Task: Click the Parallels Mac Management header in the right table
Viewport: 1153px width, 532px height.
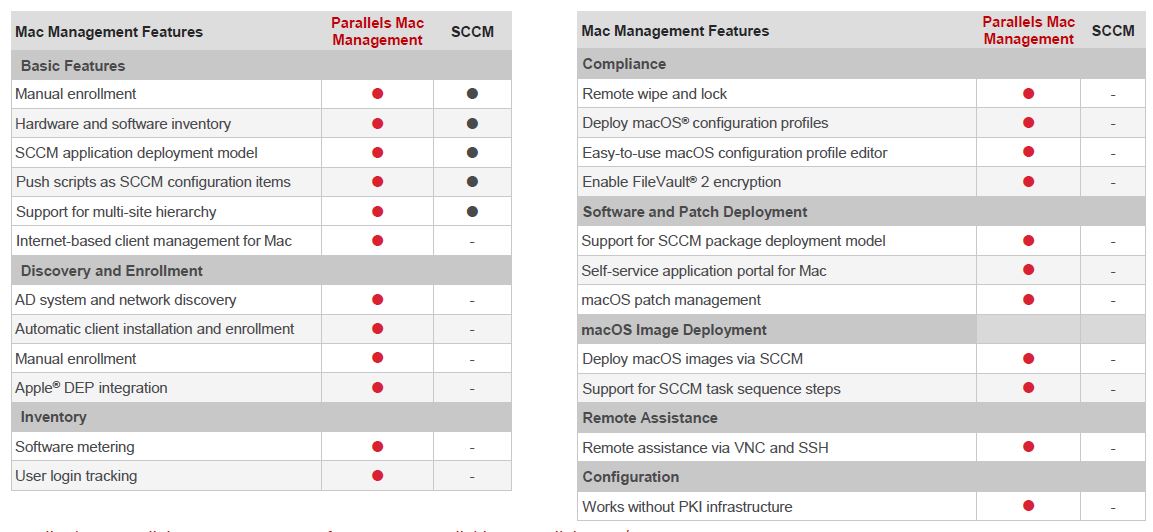Action: click(1028, 30)
